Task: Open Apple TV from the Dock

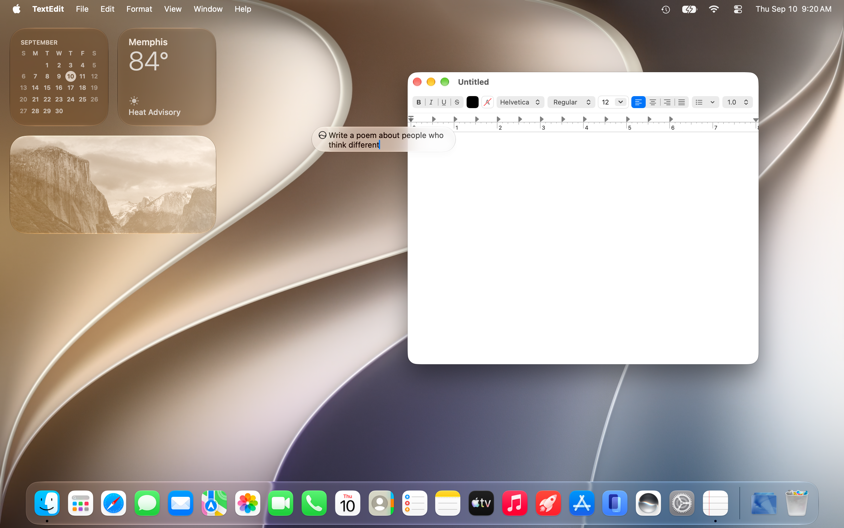Action: 481,503
